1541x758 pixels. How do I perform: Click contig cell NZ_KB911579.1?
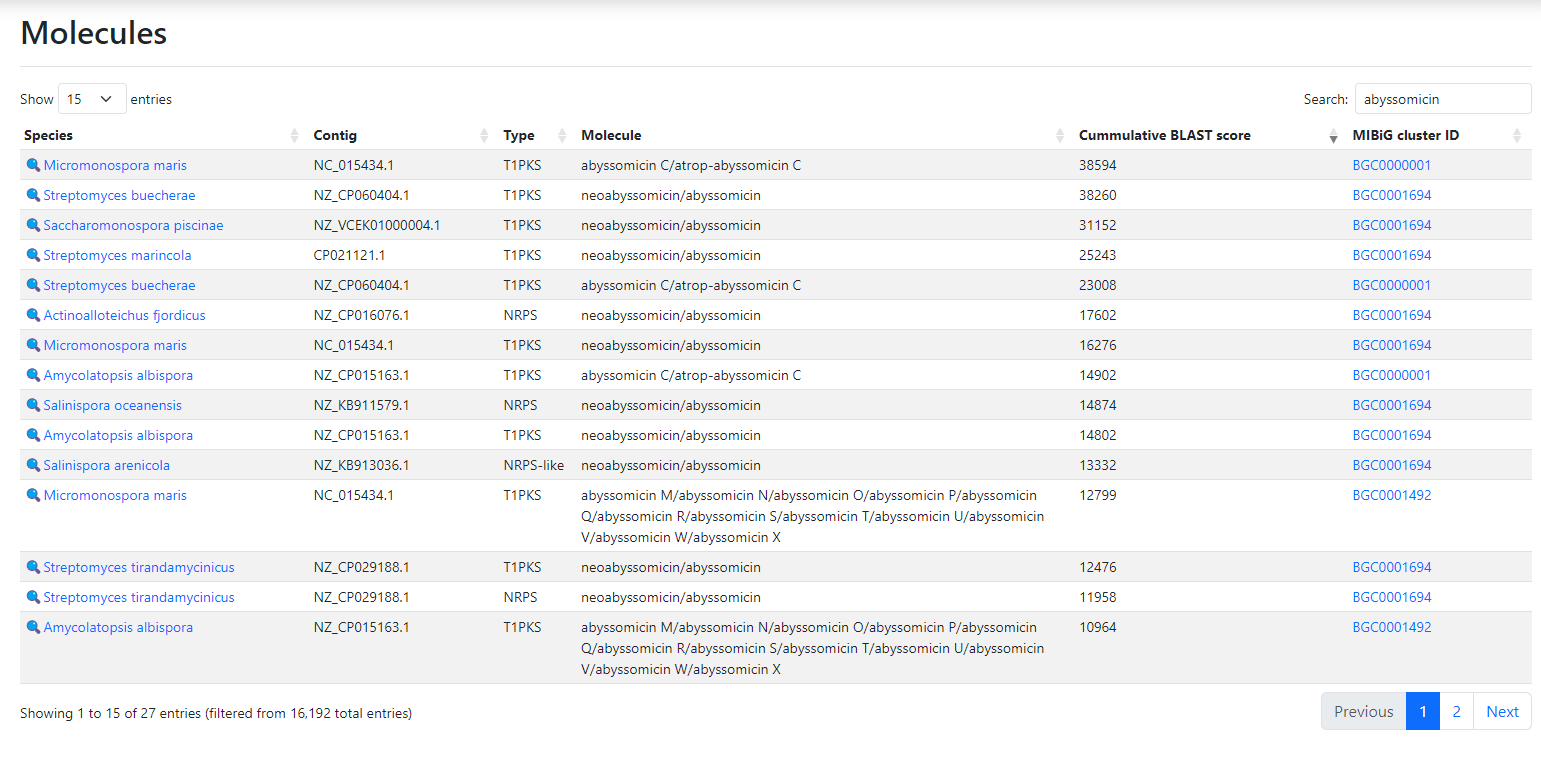[x=361, y=405]
